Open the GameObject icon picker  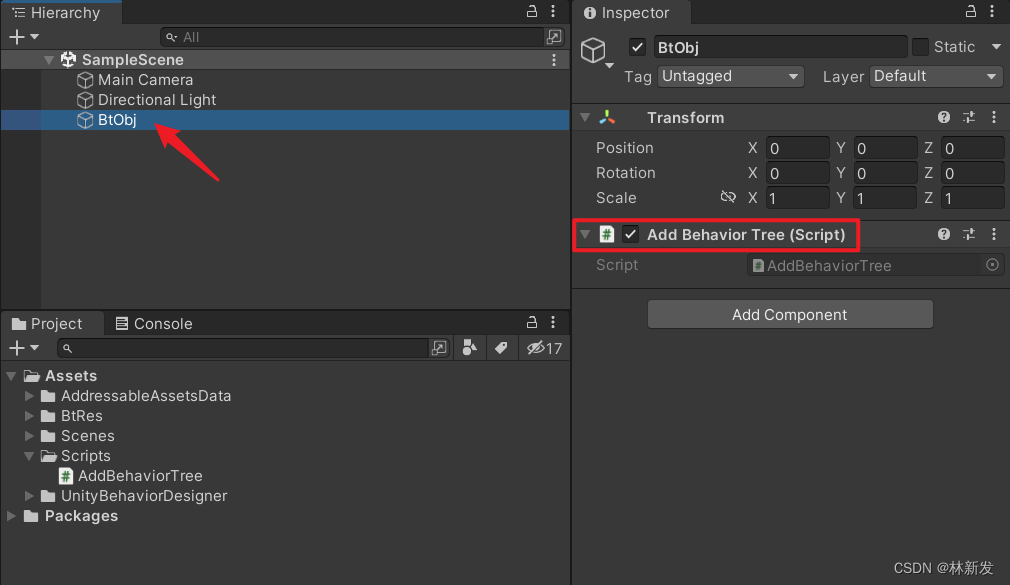pos(596,52)
